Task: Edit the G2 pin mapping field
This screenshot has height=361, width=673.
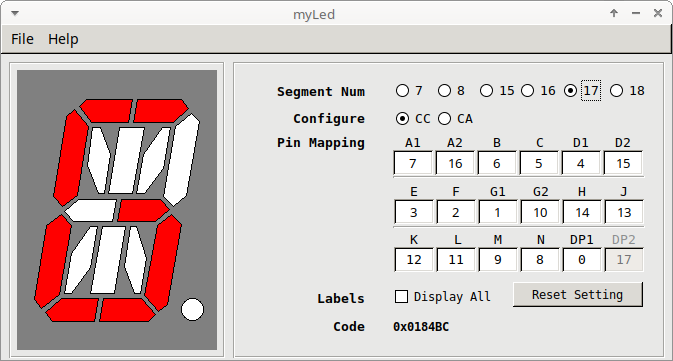Action: (540, 212)
